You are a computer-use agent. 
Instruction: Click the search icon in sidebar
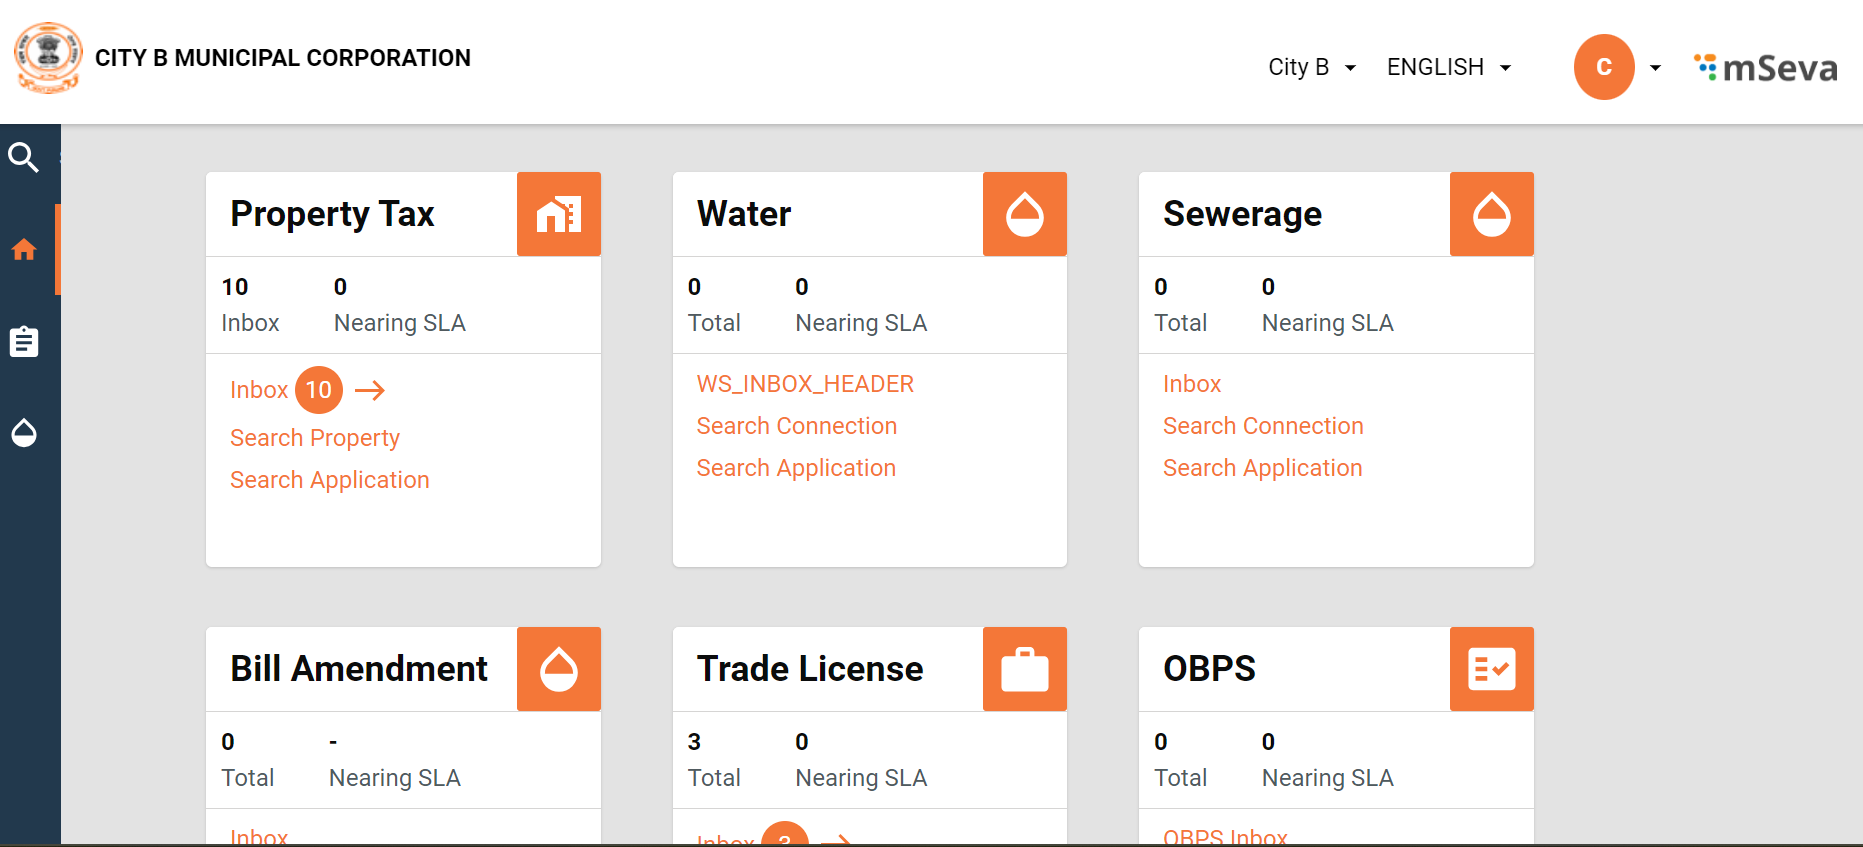coord(23,157)
